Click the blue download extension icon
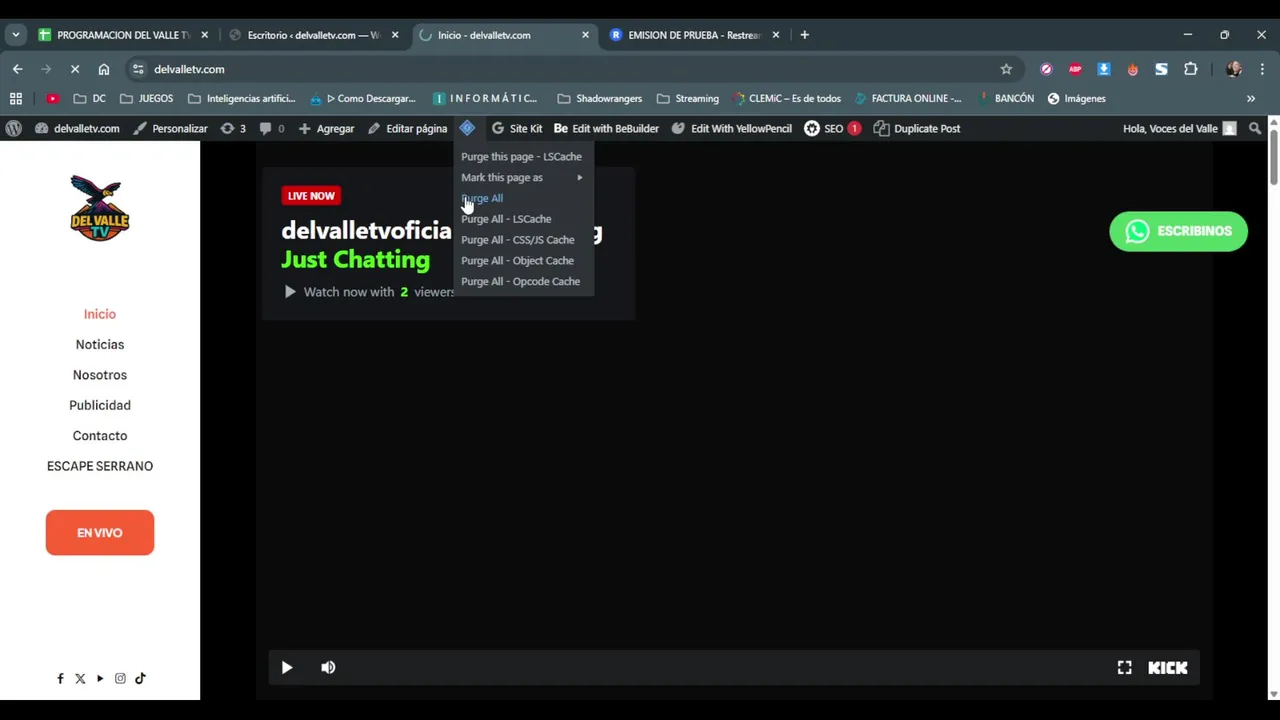Image resolution: width=1280 pixels, height=720 pixels. (1104, 69)
